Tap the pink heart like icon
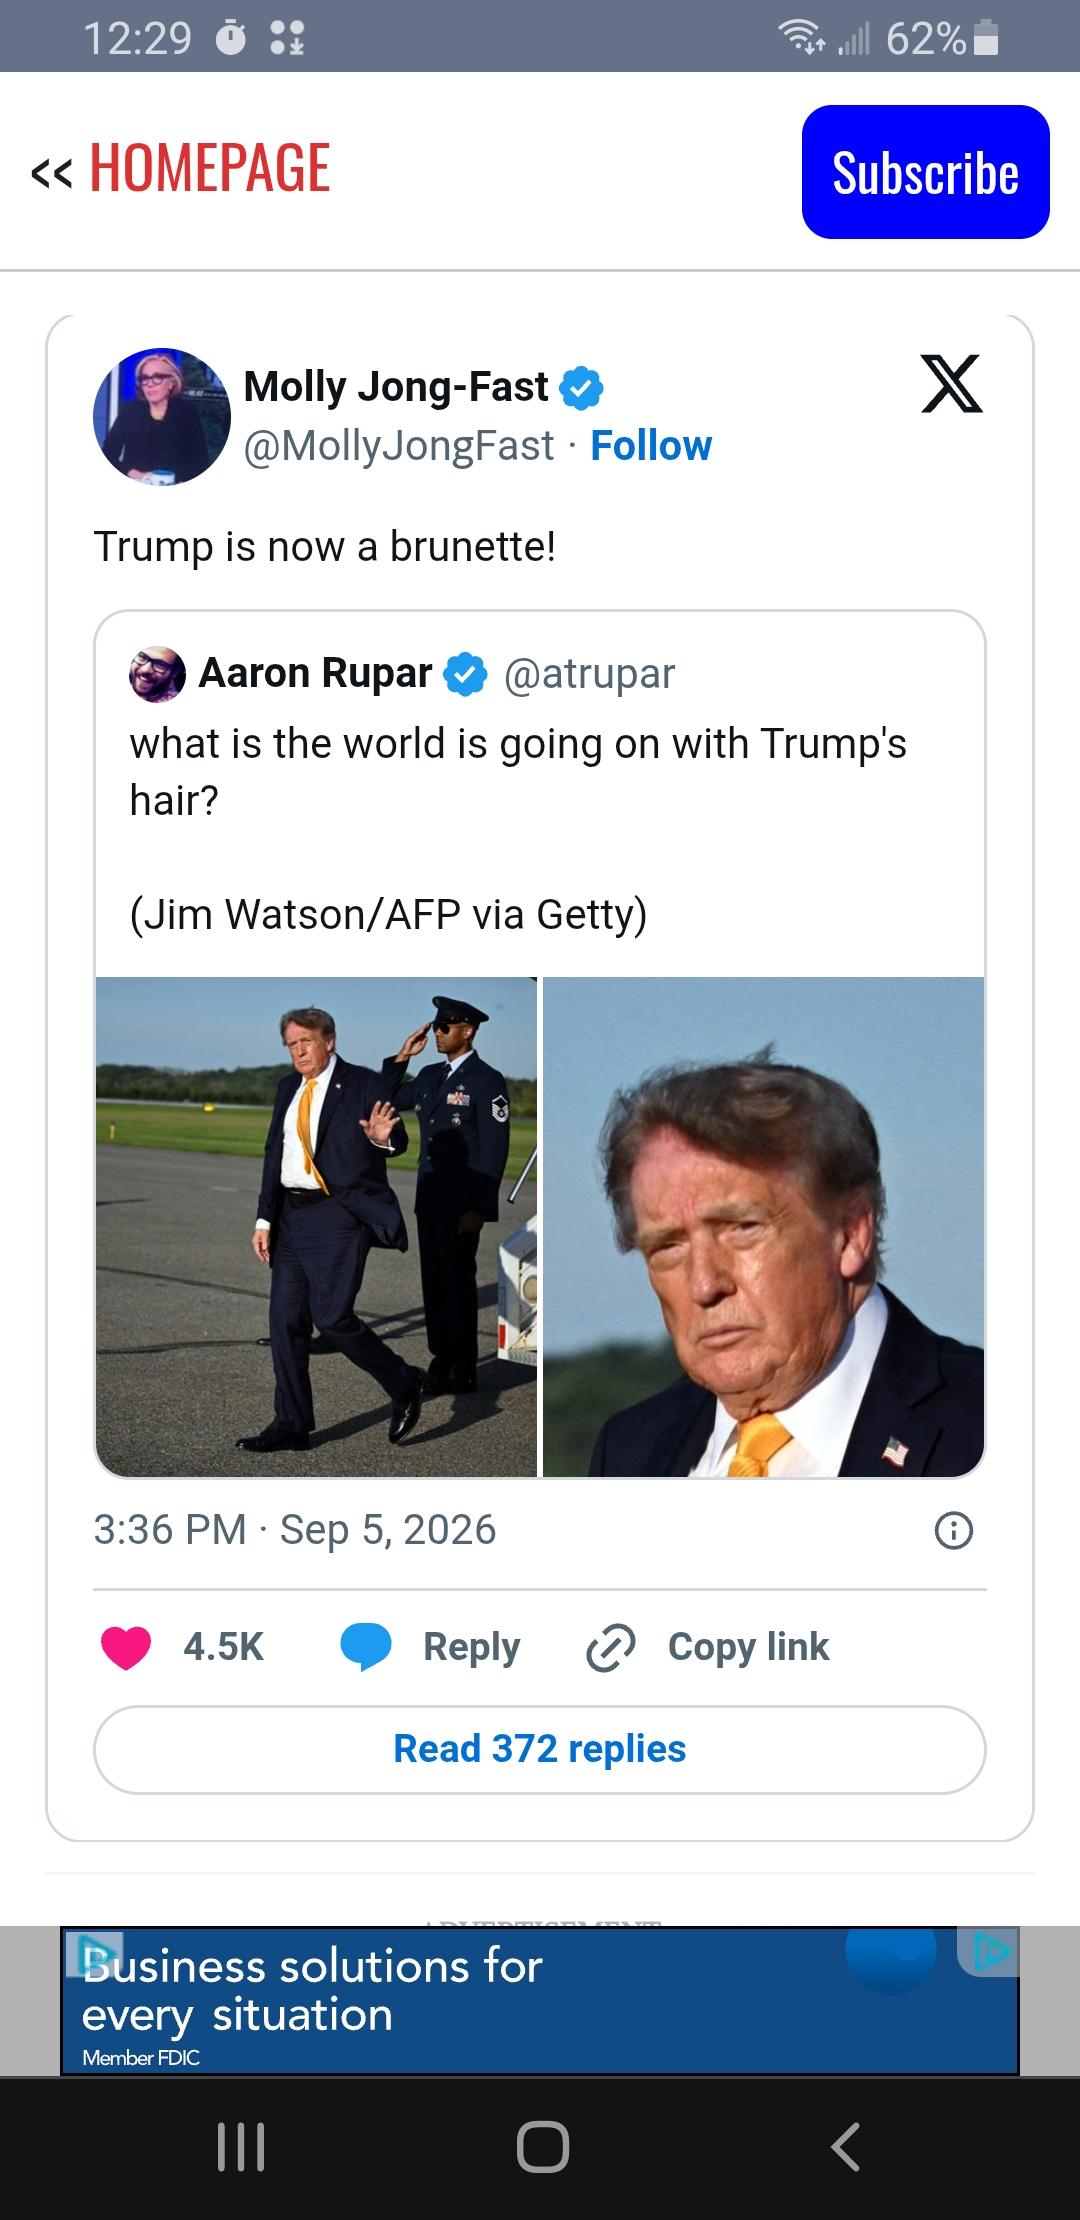The image size is (1080, 2220). pyautogui.click(x=126, y=1647)
